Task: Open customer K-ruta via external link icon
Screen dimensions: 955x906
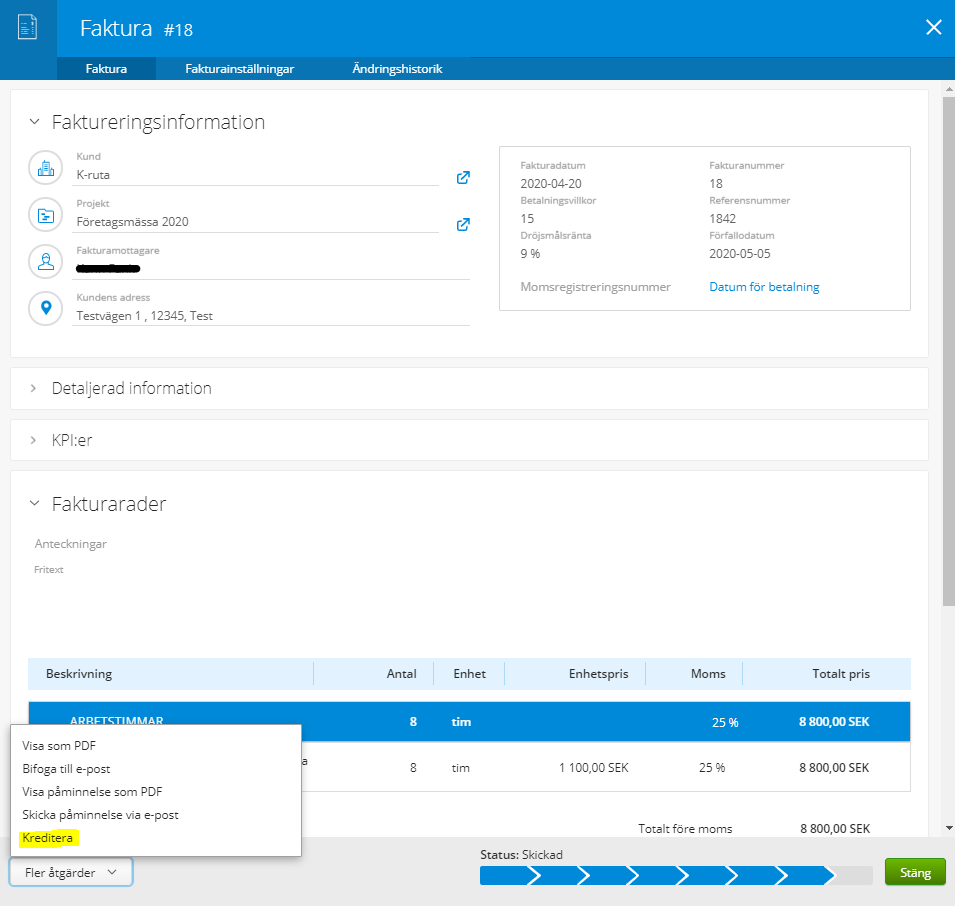Action: pos(463,178)
